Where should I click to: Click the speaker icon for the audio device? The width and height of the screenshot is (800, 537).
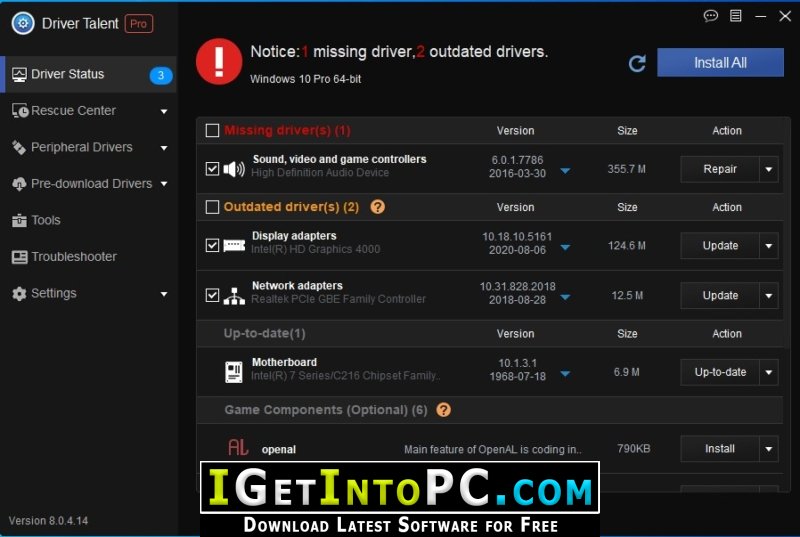[234, 169]
